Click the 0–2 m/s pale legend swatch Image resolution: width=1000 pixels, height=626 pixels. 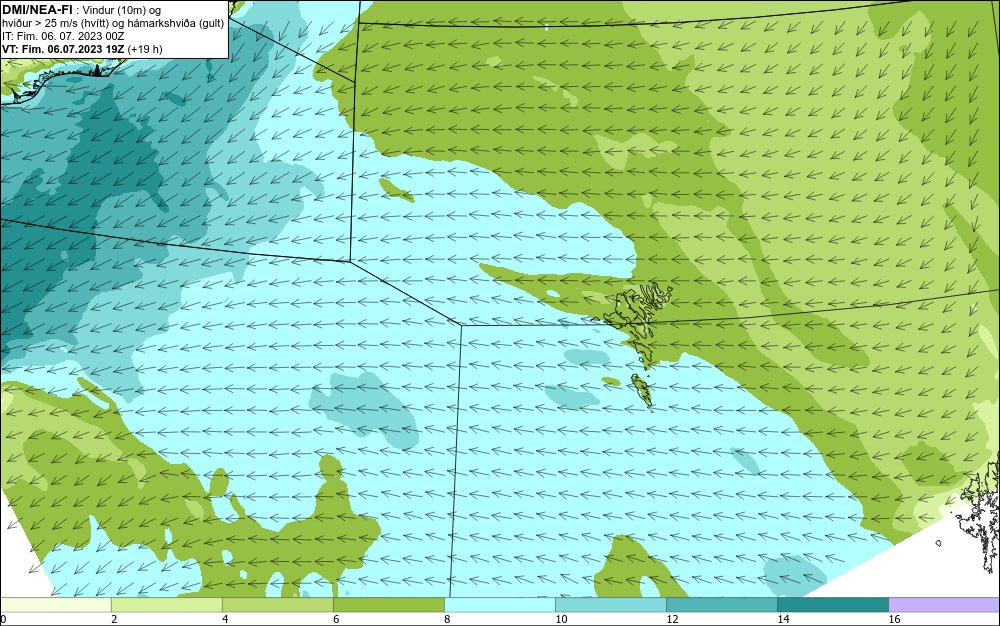[x=56, y=605]
